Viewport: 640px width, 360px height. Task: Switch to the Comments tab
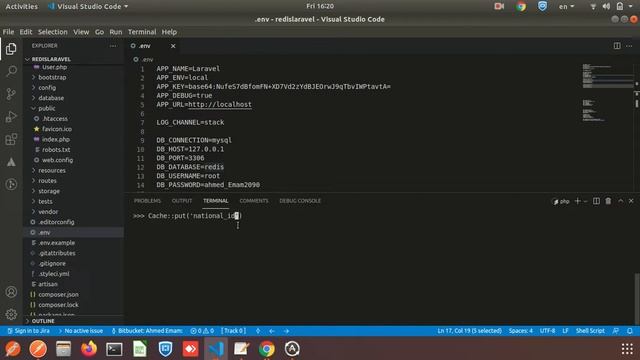(x=254, y=201)
